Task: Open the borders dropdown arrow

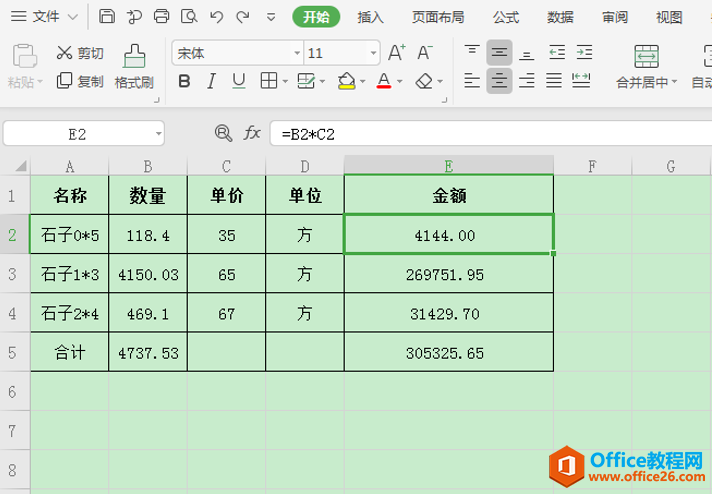Action: pos(285,82)
